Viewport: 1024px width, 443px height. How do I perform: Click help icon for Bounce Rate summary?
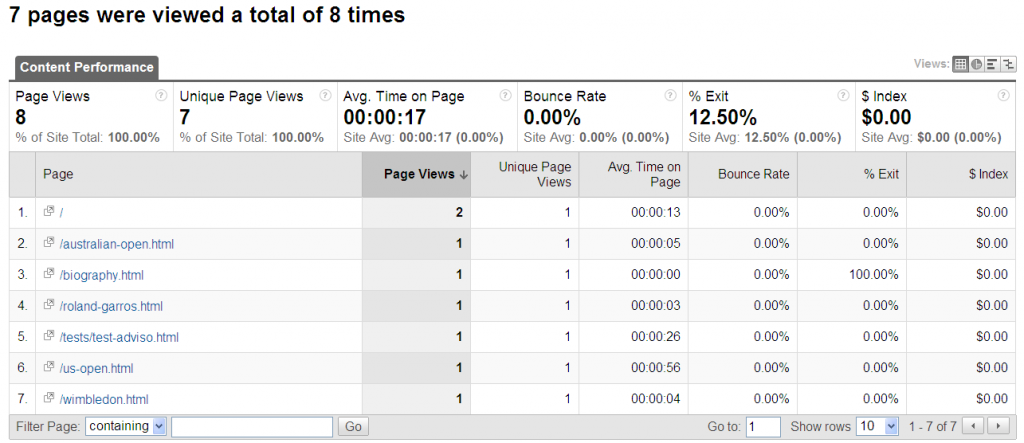tap(669, 96)
